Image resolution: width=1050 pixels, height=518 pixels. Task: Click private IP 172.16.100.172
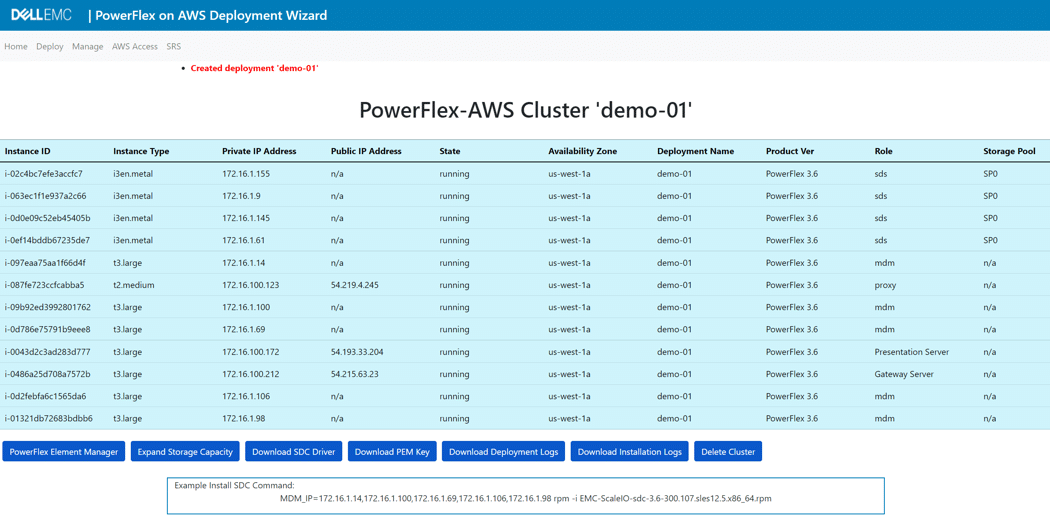click(250, 352)
